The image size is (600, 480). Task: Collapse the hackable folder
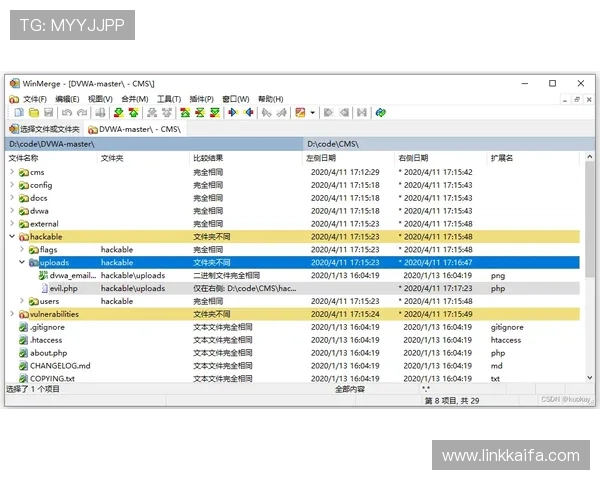point(12,237)
